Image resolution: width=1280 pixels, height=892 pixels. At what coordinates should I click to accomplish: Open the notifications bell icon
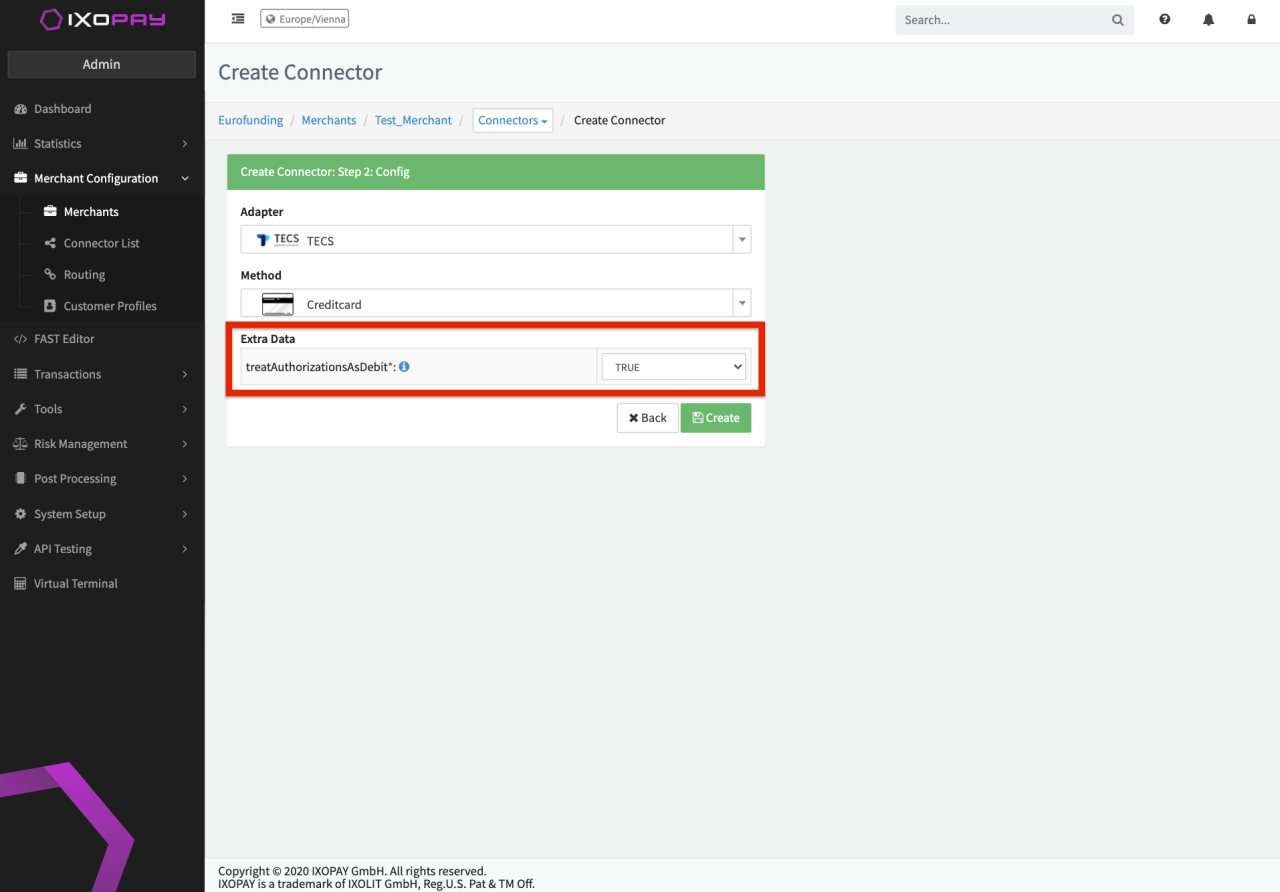(1208, 19)
